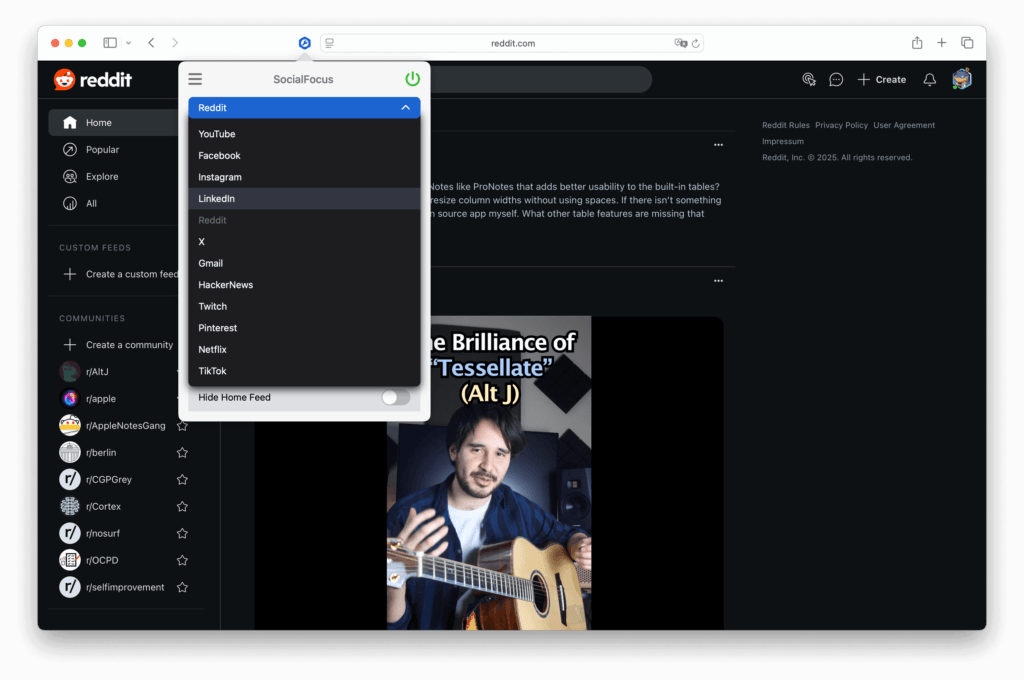Image resolution: width=1024 pixels, height=680 pixels.
Task: Select X from the site list
Action: coord(304,242)
